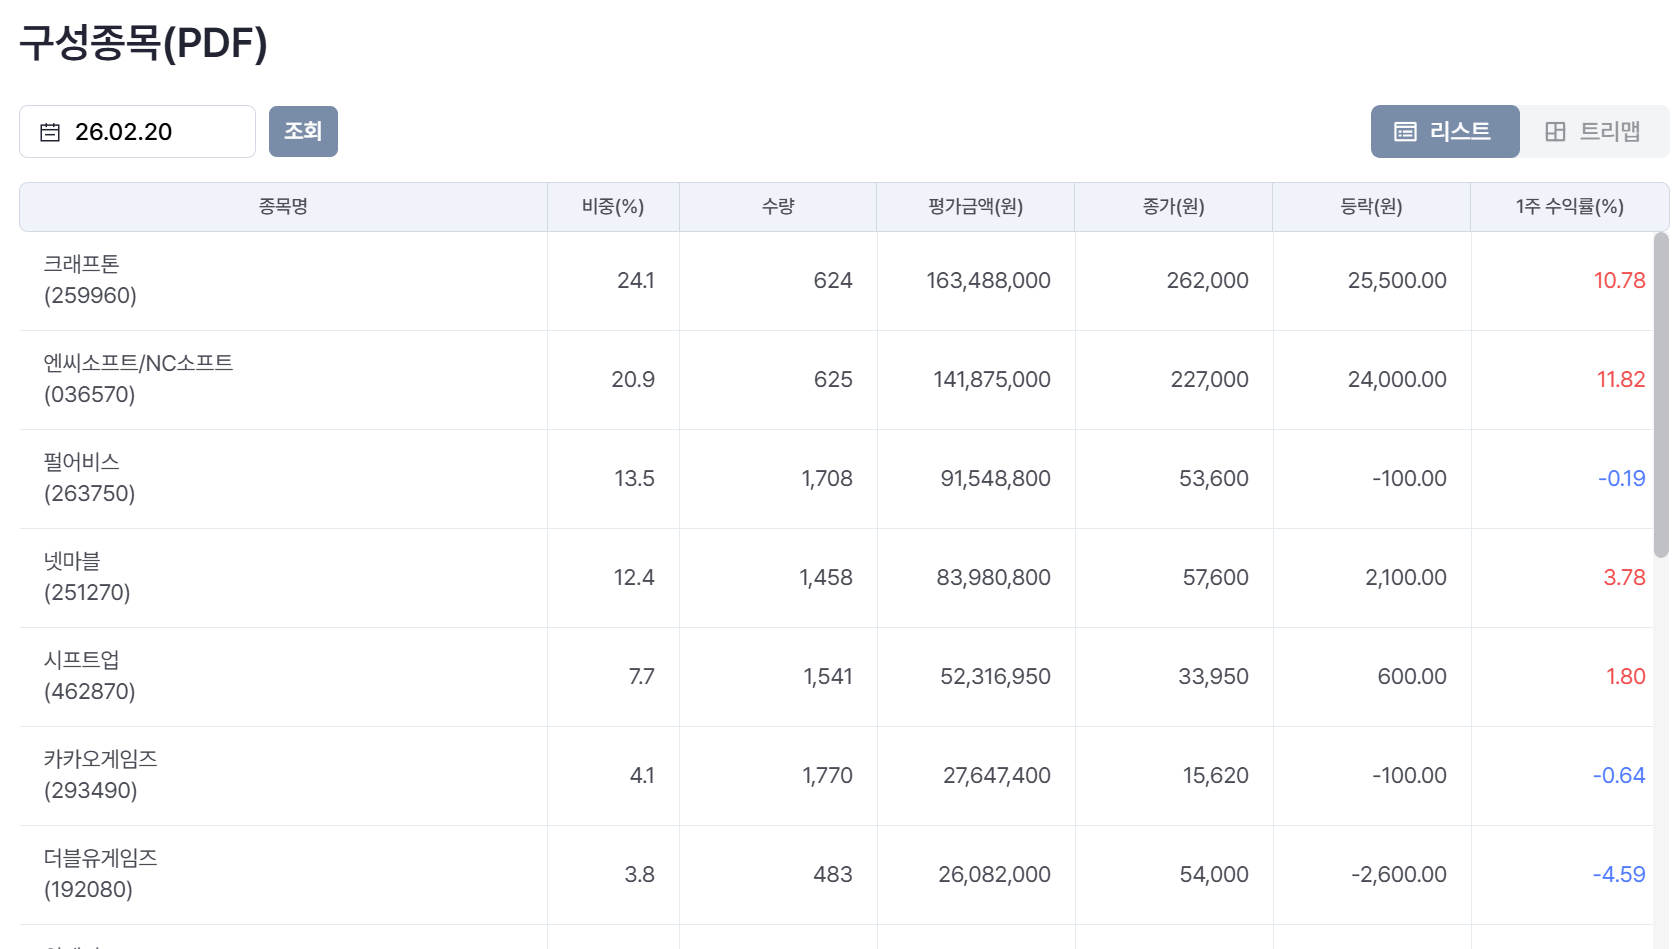Click price change -2,600.00
Viewport: 1679px width, 949px height.
click(1399, 874)
